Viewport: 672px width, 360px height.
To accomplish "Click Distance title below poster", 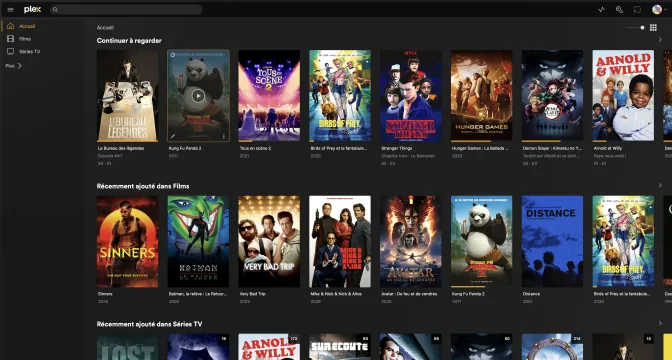I will click(x=531, y=294).
